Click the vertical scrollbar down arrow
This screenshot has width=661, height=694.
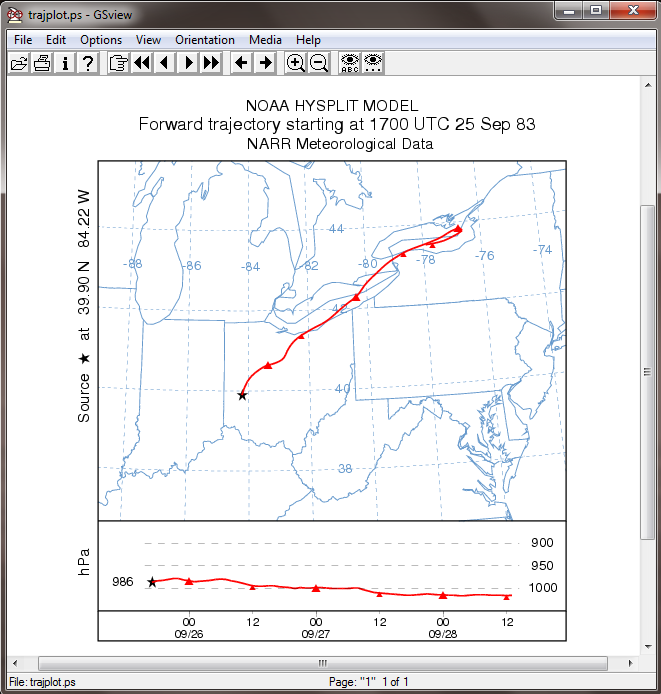[x=648, y=647]
